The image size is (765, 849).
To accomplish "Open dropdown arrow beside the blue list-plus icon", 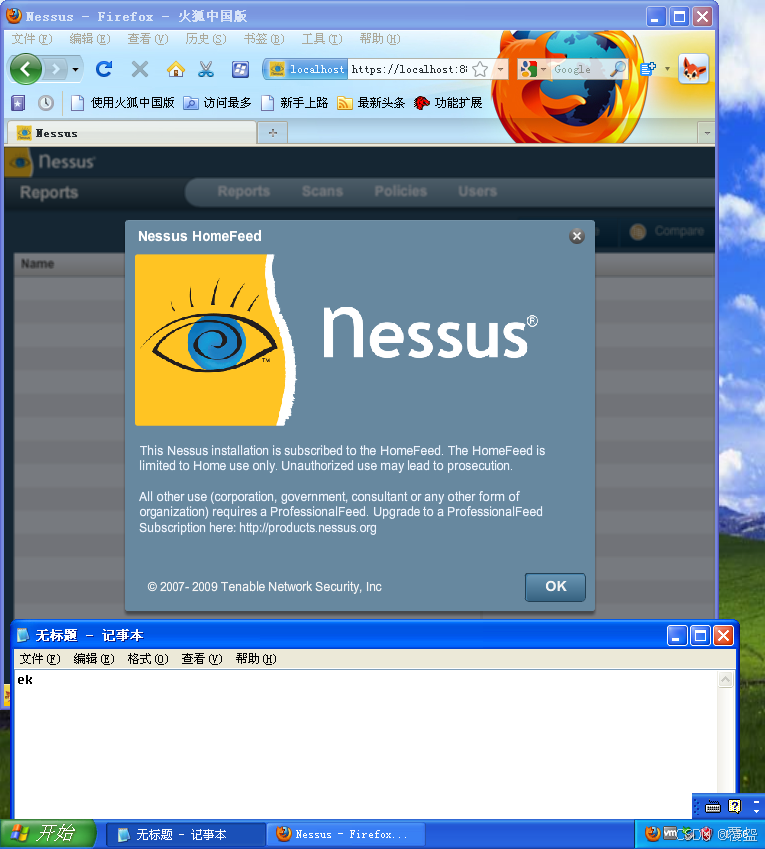I will click(x=667, y=69).
